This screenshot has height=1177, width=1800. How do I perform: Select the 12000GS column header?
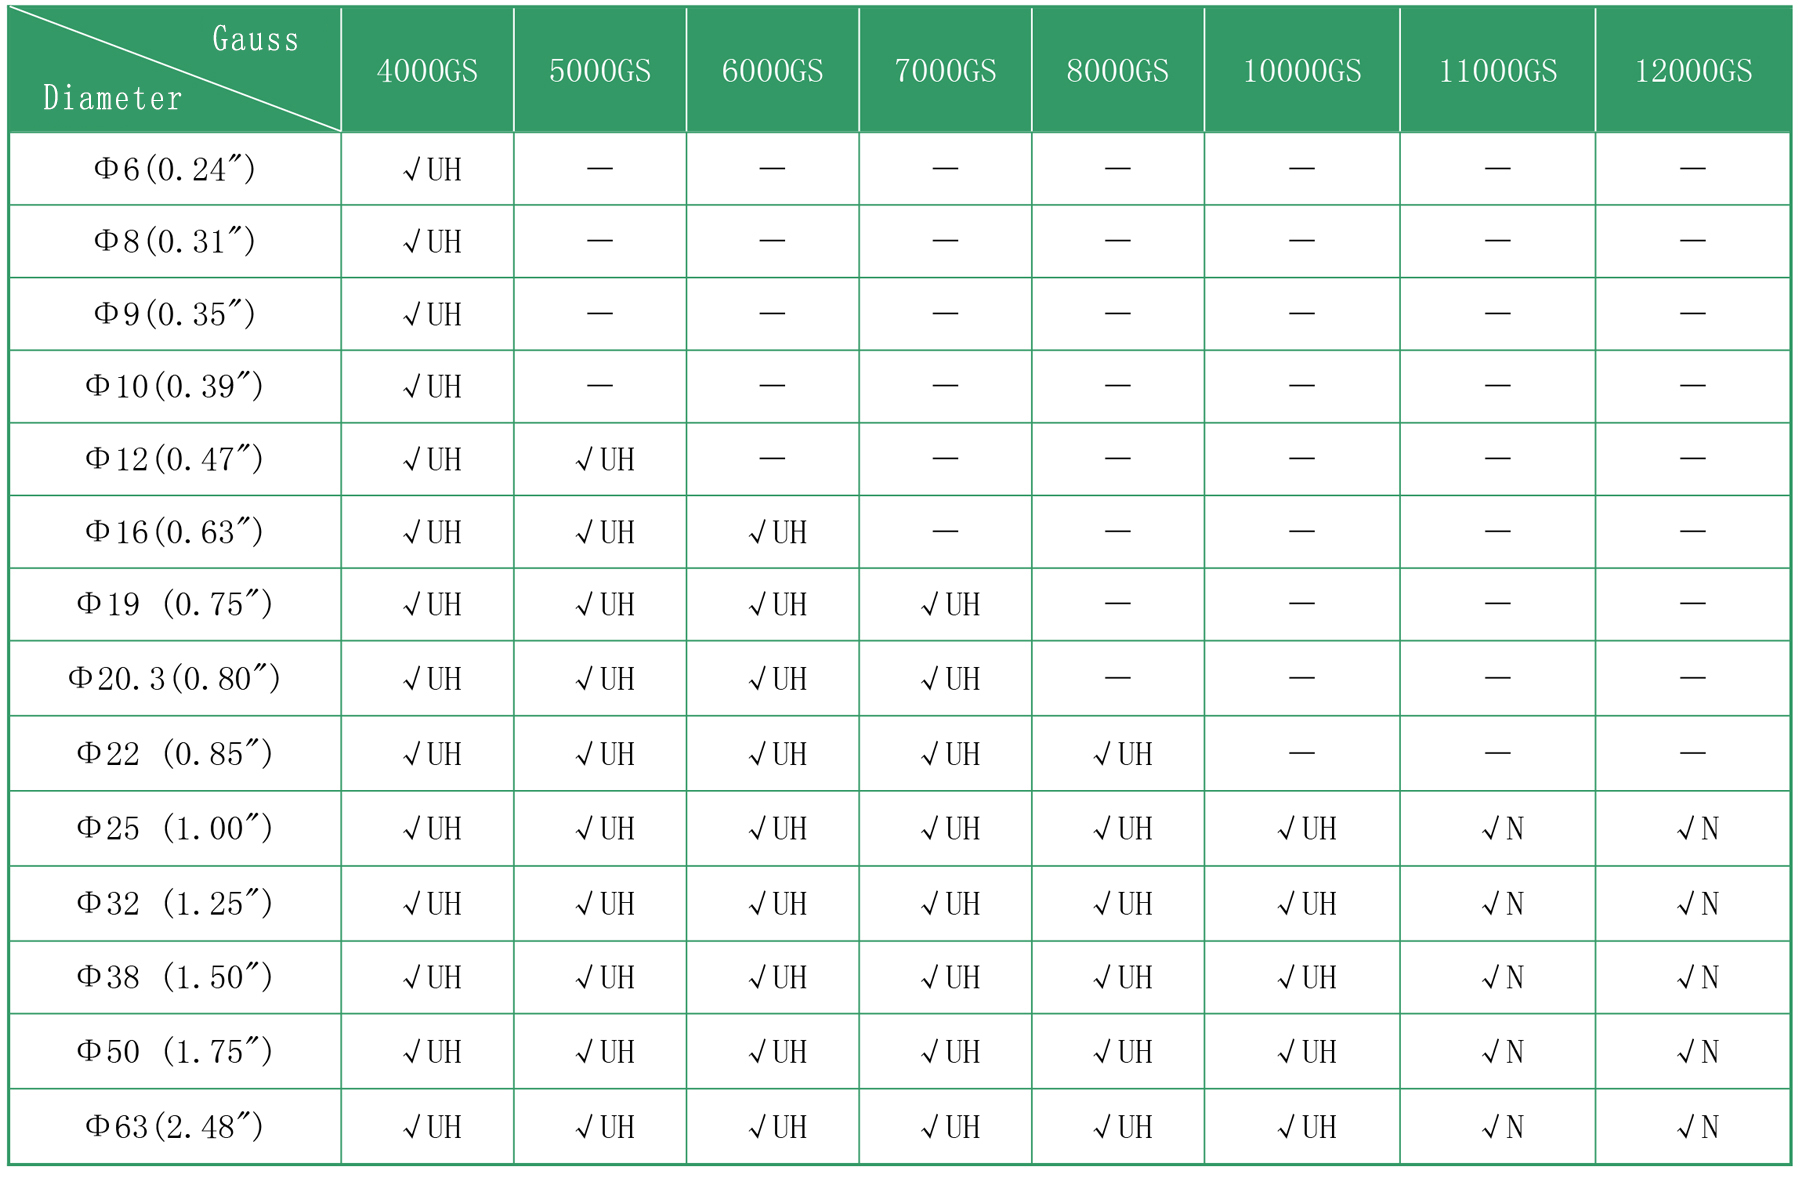(x=1693, y=71)
